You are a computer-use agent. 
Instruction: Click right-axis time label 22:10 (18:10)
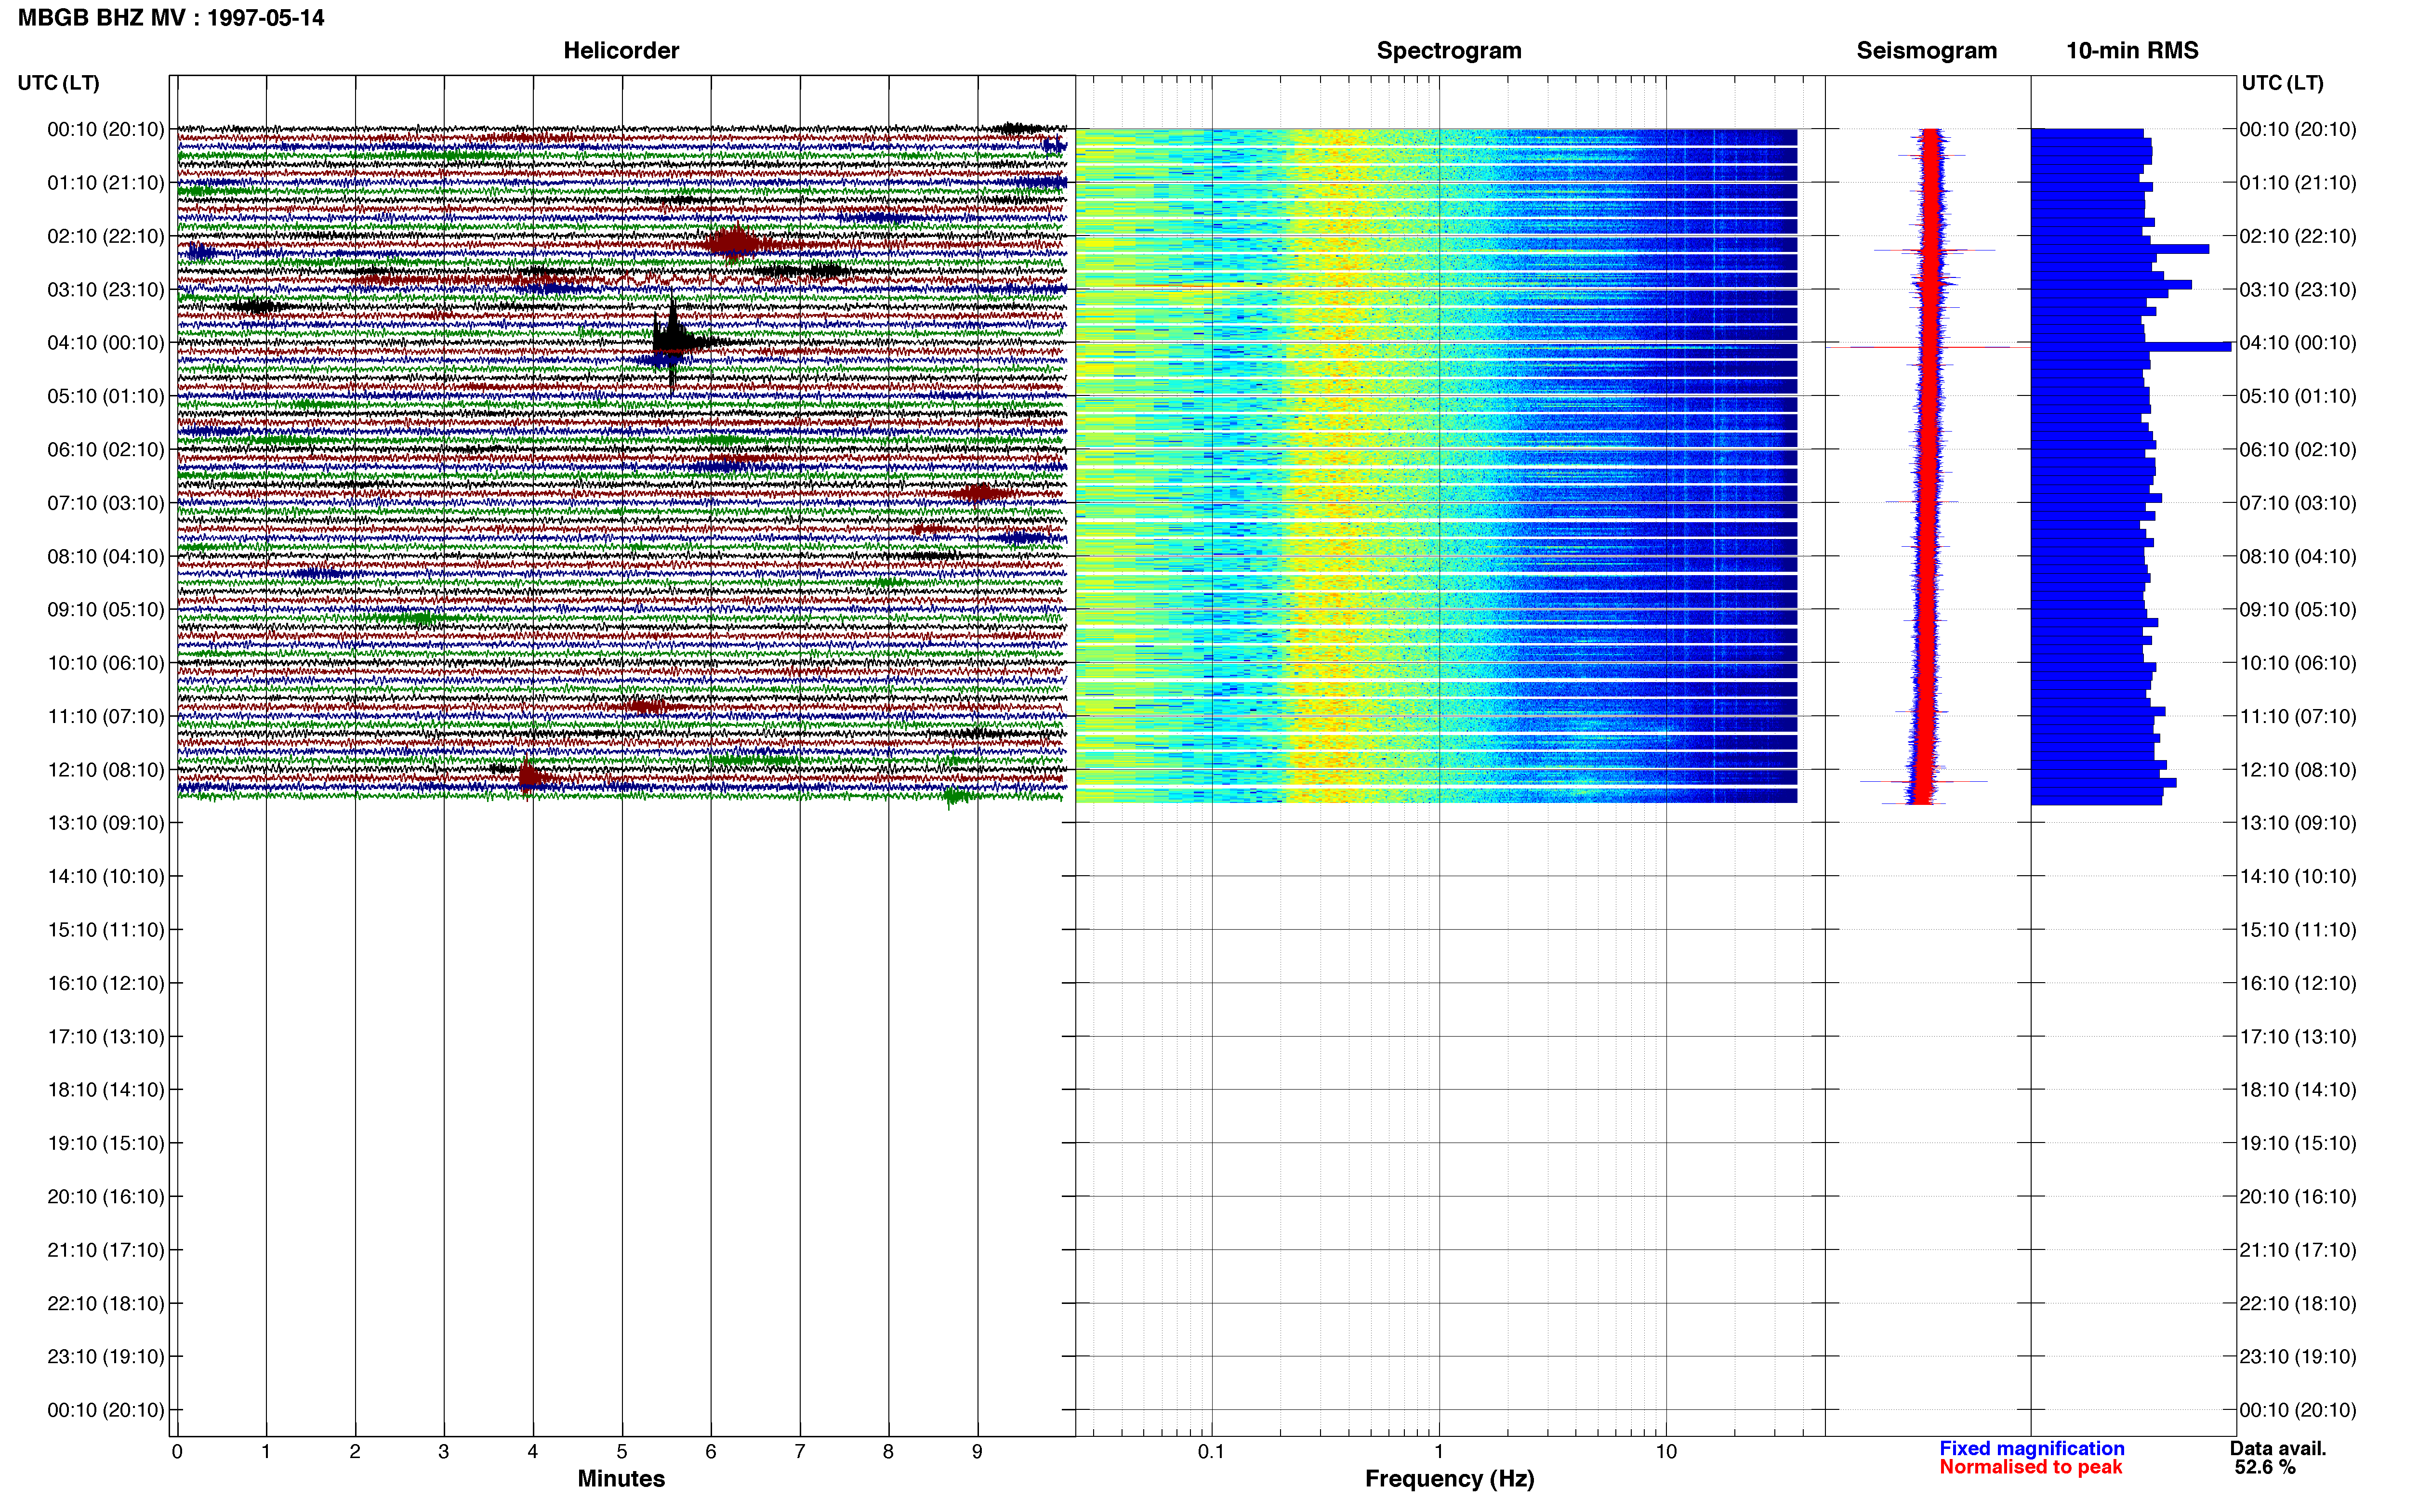point(2298,1304)
